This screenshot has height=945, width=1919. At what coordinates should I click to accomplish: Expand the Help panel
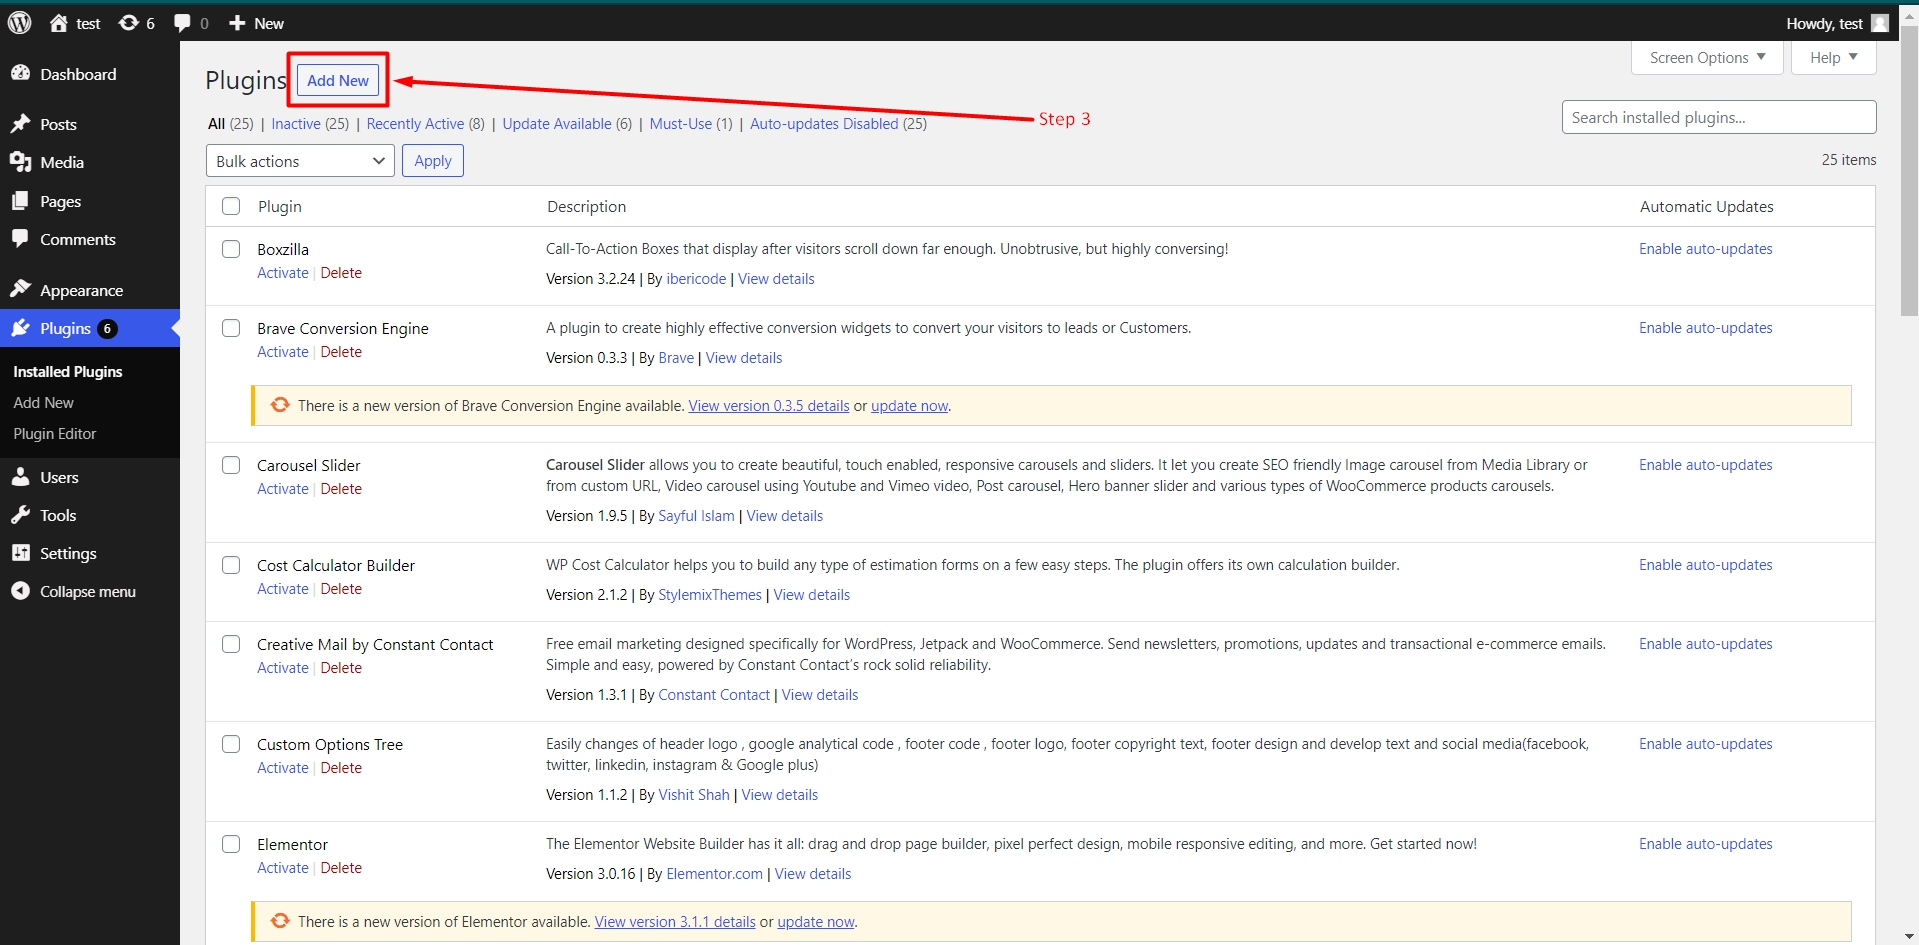click(1834, 58)
